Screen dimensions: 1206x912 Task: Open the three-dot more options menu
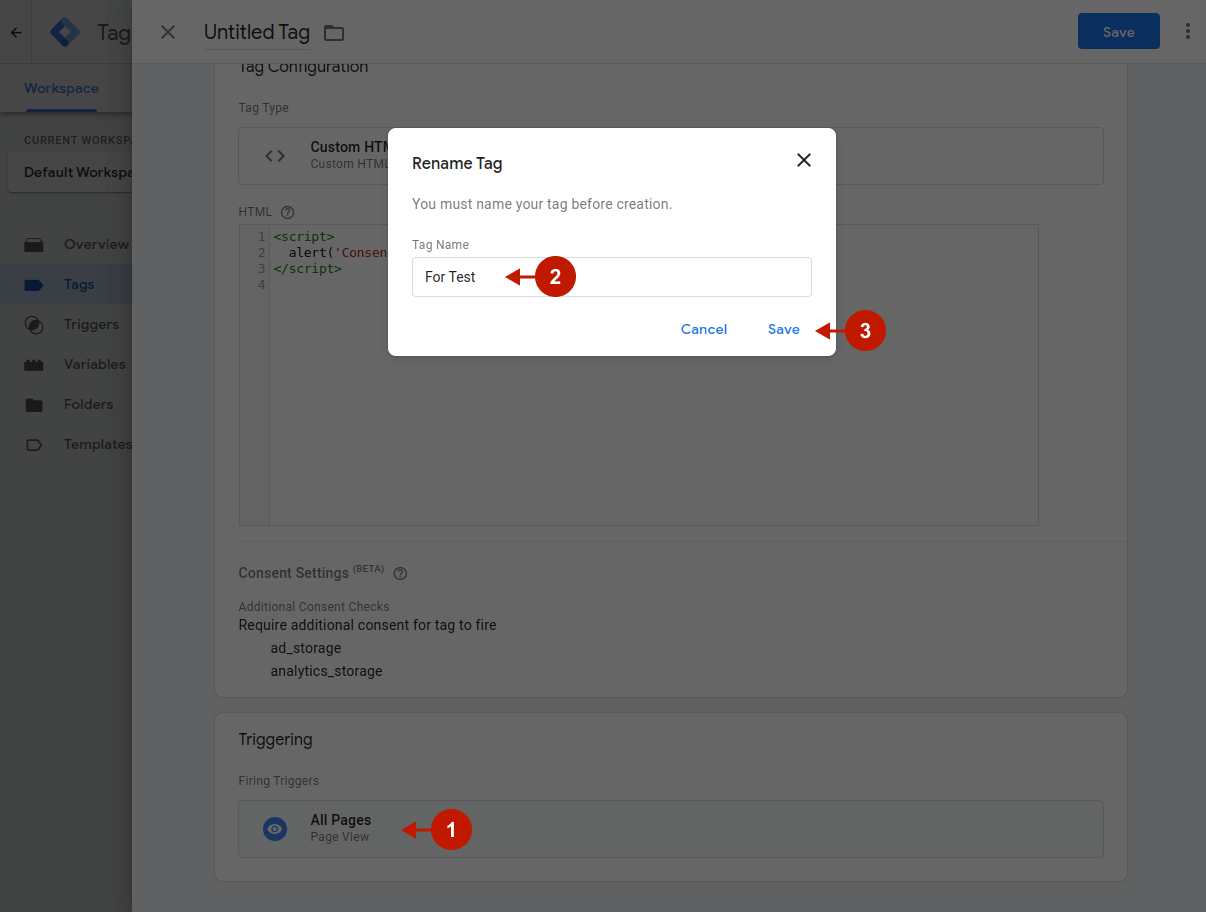1187,32
